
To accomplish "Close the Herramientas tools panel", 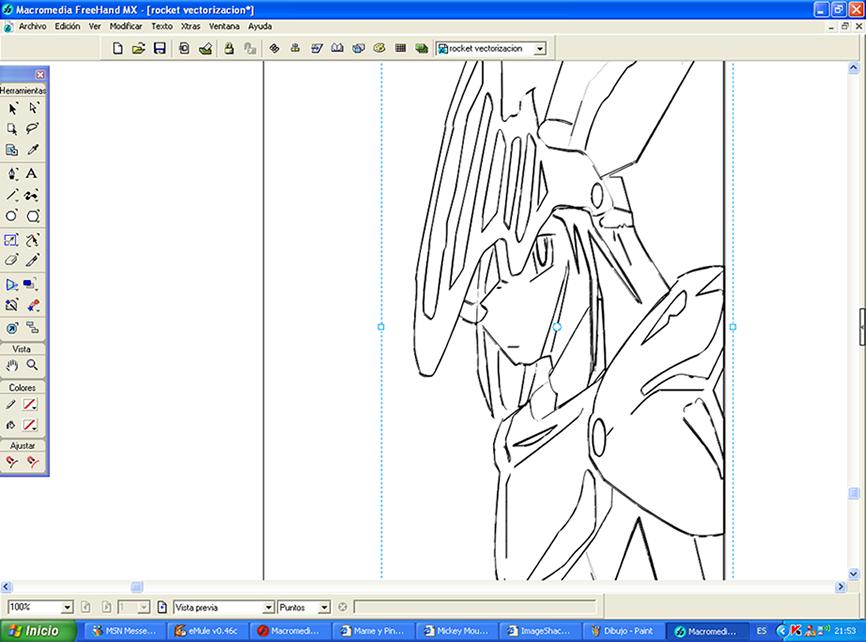I will (x=40, y=75).
